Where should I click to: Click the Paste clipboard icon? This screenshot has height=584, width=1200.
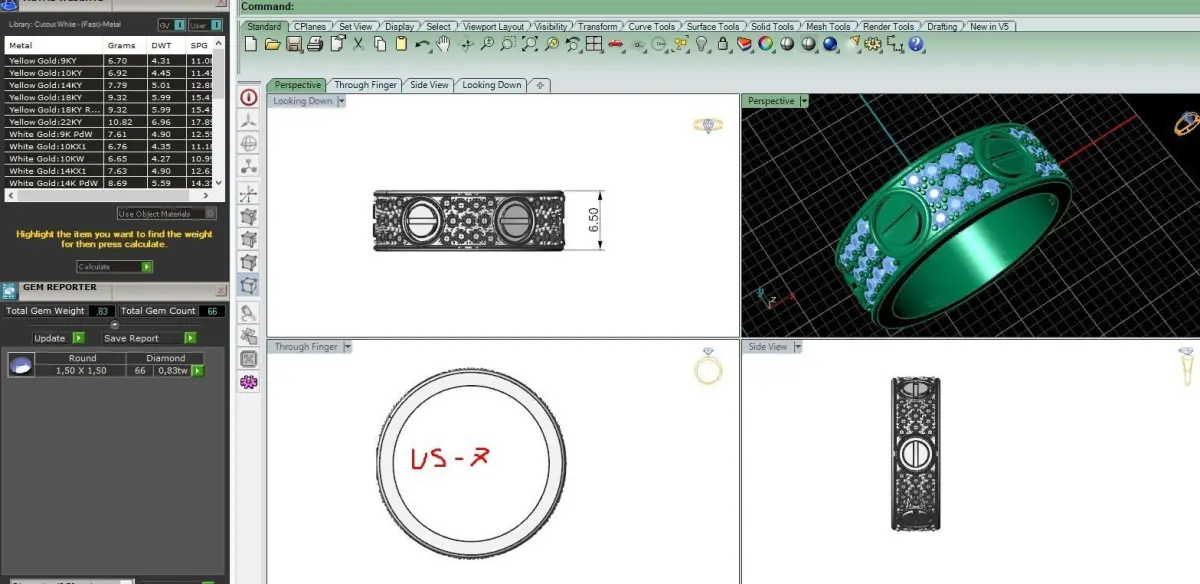tap(402, 43)
